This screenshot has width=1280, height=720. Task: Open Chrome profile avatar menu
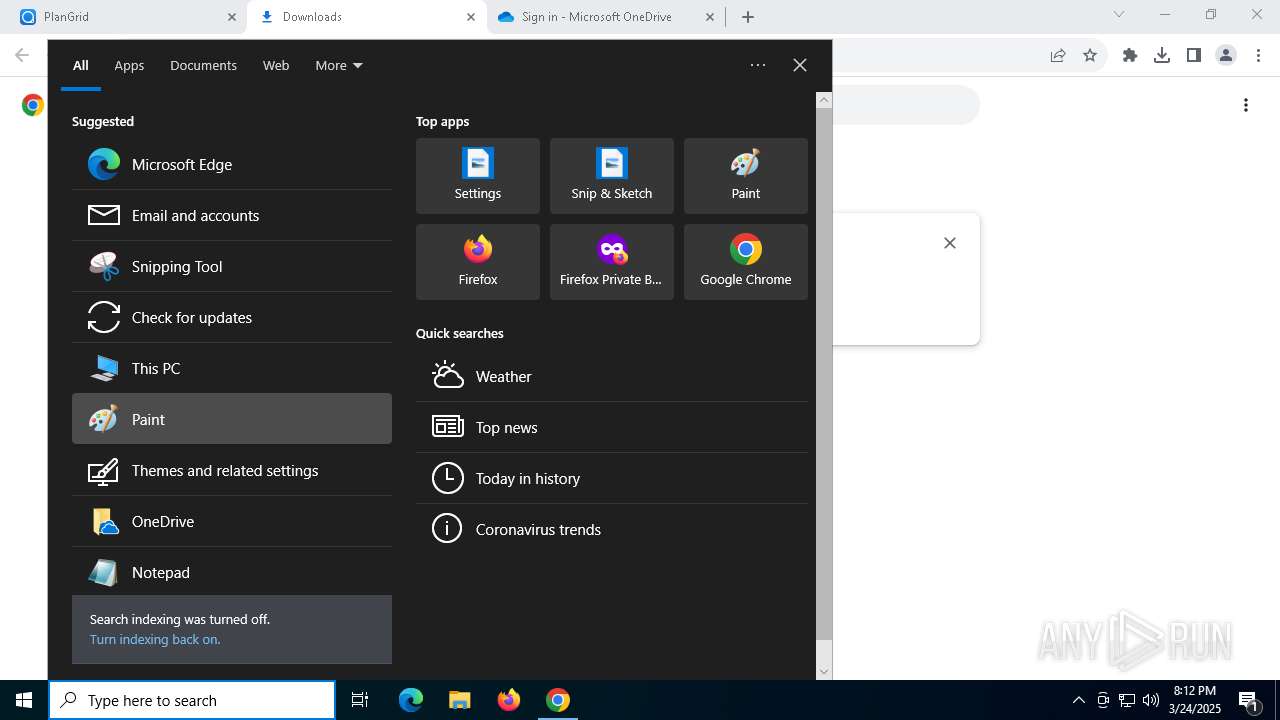tap(1226, 56)
